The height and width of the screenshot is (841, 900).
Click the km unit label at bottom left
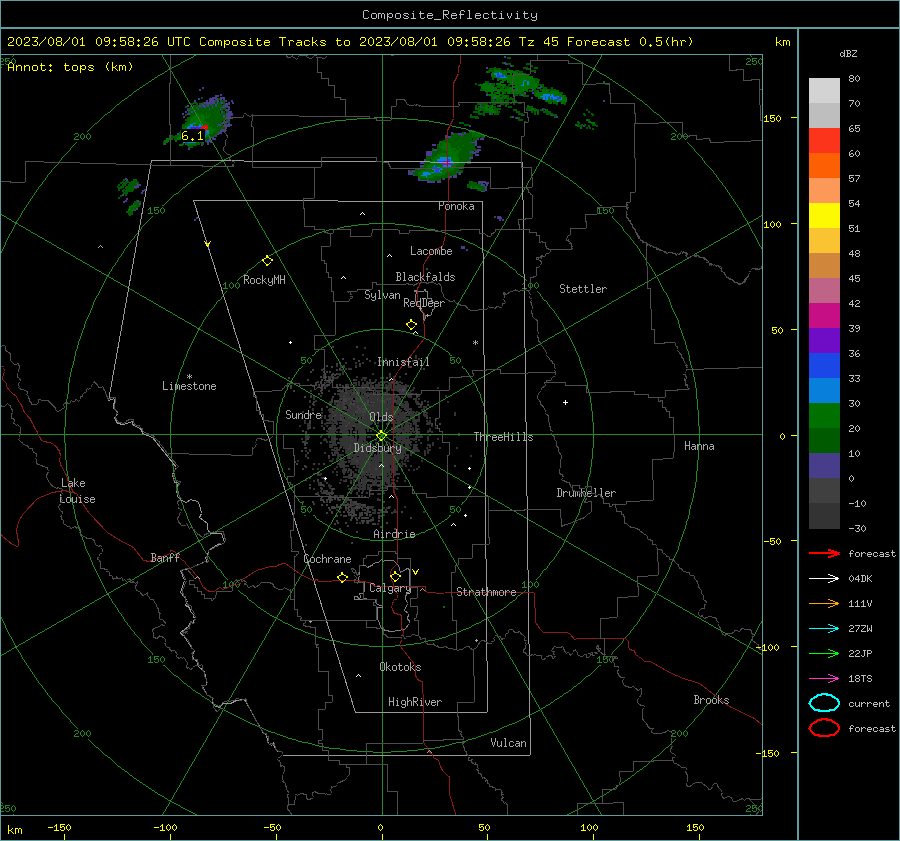pyautogui.click(x=14, y=830)
